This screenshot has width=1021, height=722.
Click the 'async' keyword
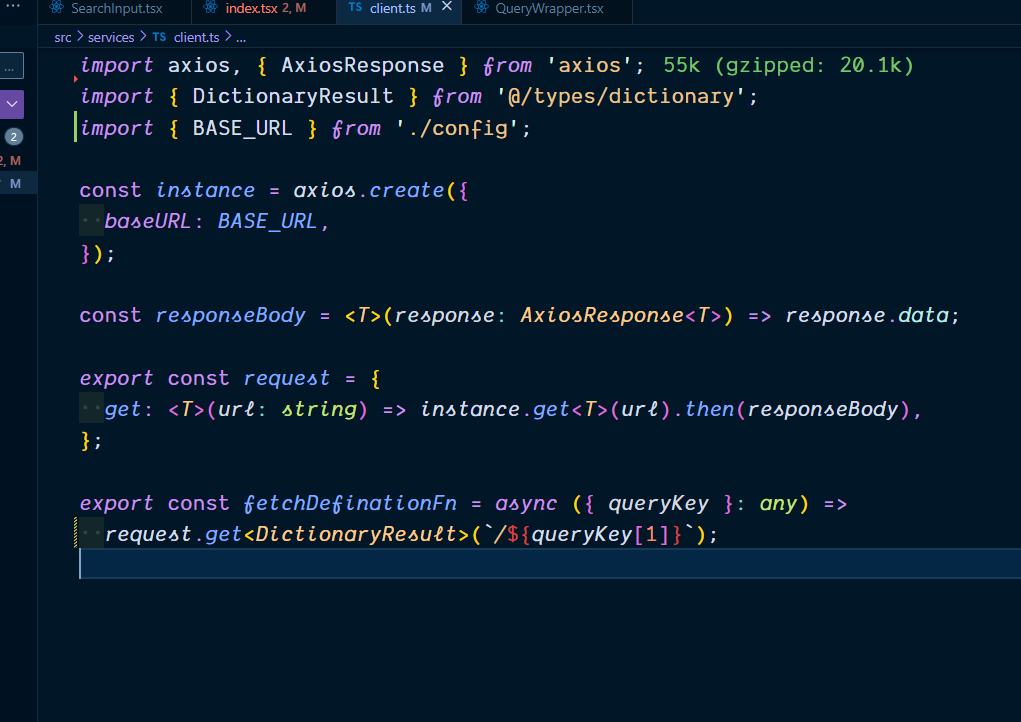click(x=526, y=503)
